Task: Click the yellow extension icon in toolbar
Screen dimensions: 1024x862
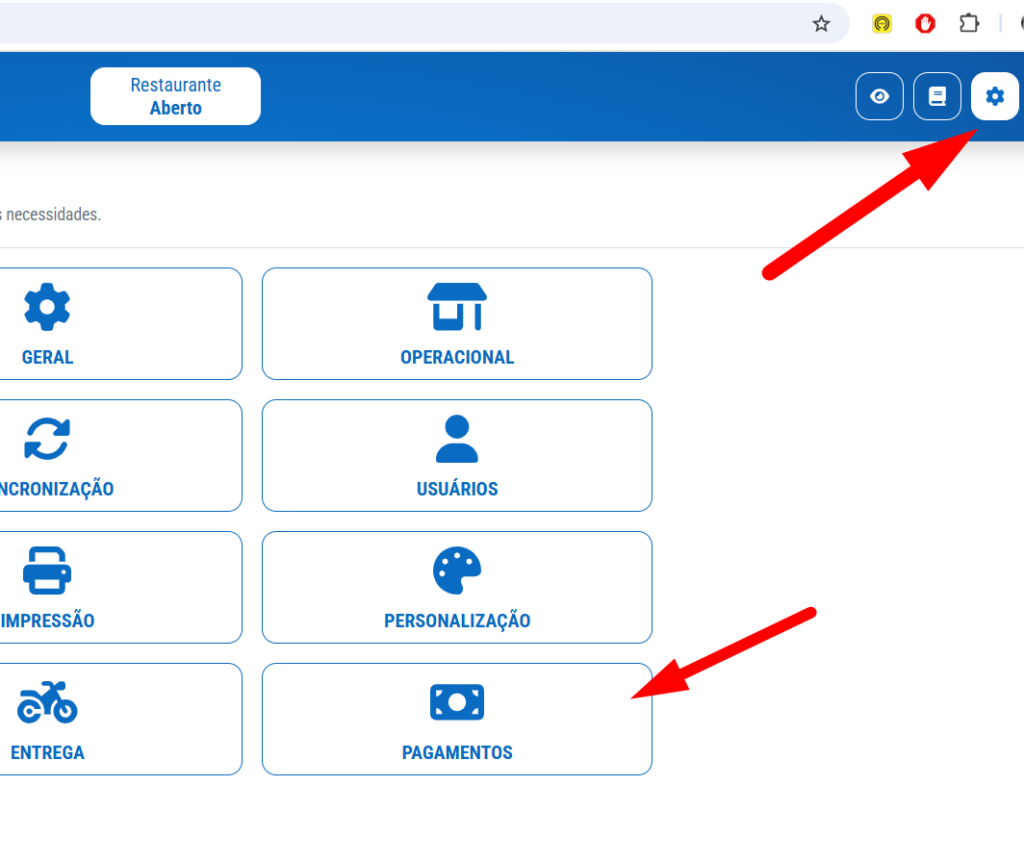Action: 882,24
